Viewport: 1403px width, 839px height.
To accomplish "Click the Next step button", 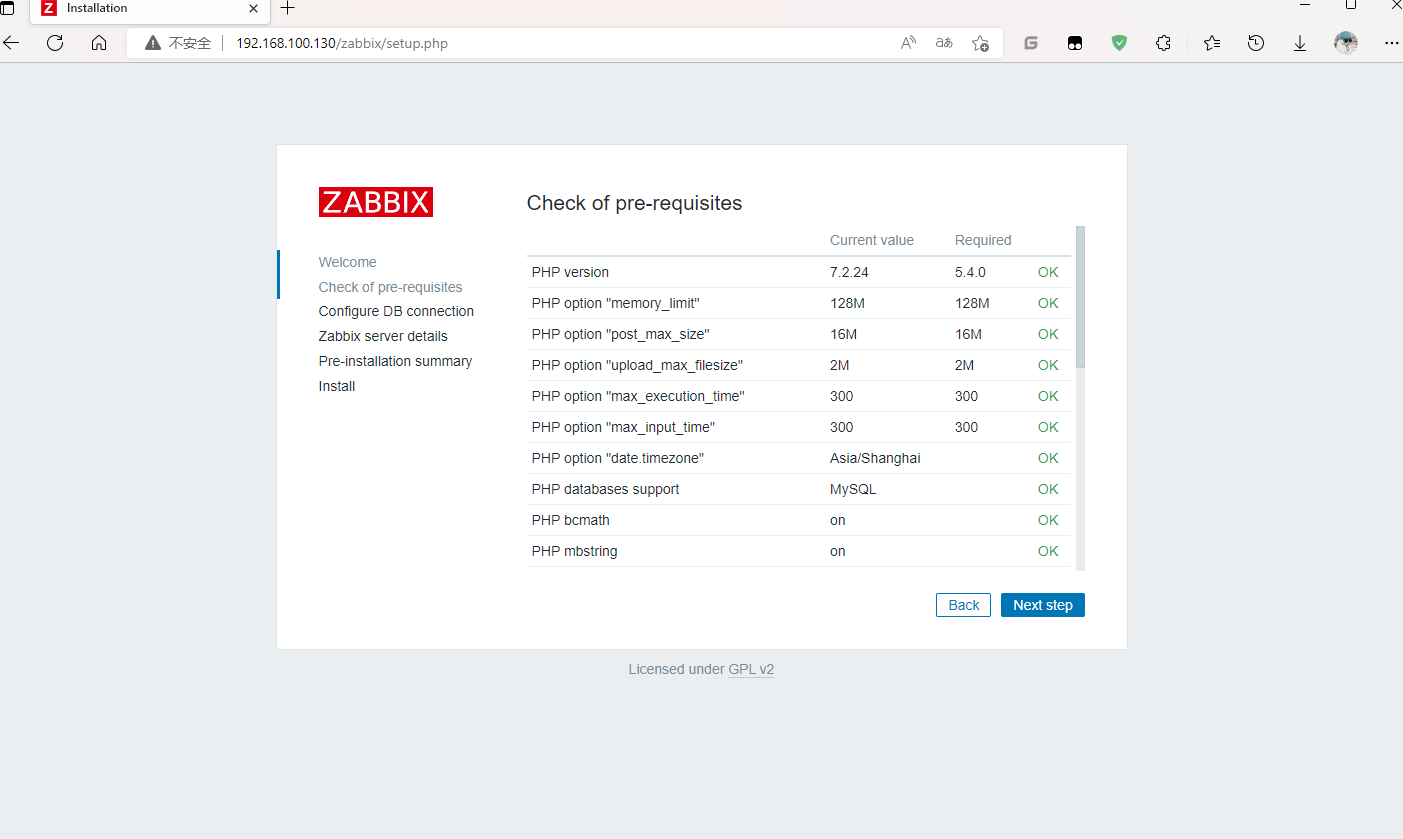I will tap(1043, 605).
